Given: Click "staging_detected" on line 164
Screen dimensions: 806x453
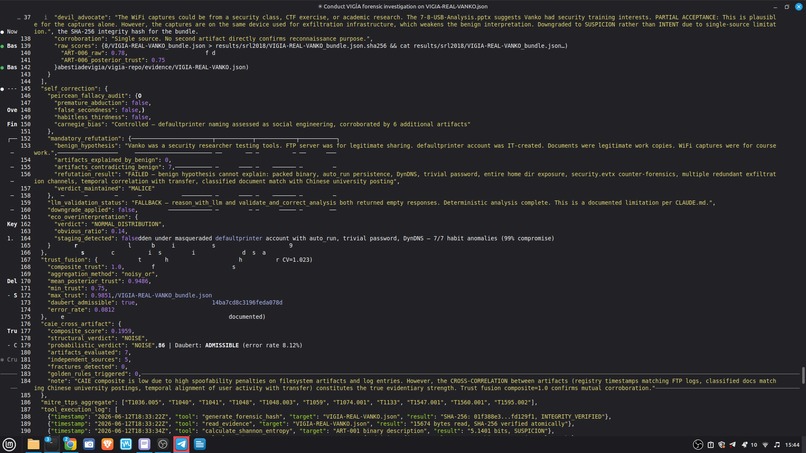Looking at the screenshot, I should coord(85,239).
